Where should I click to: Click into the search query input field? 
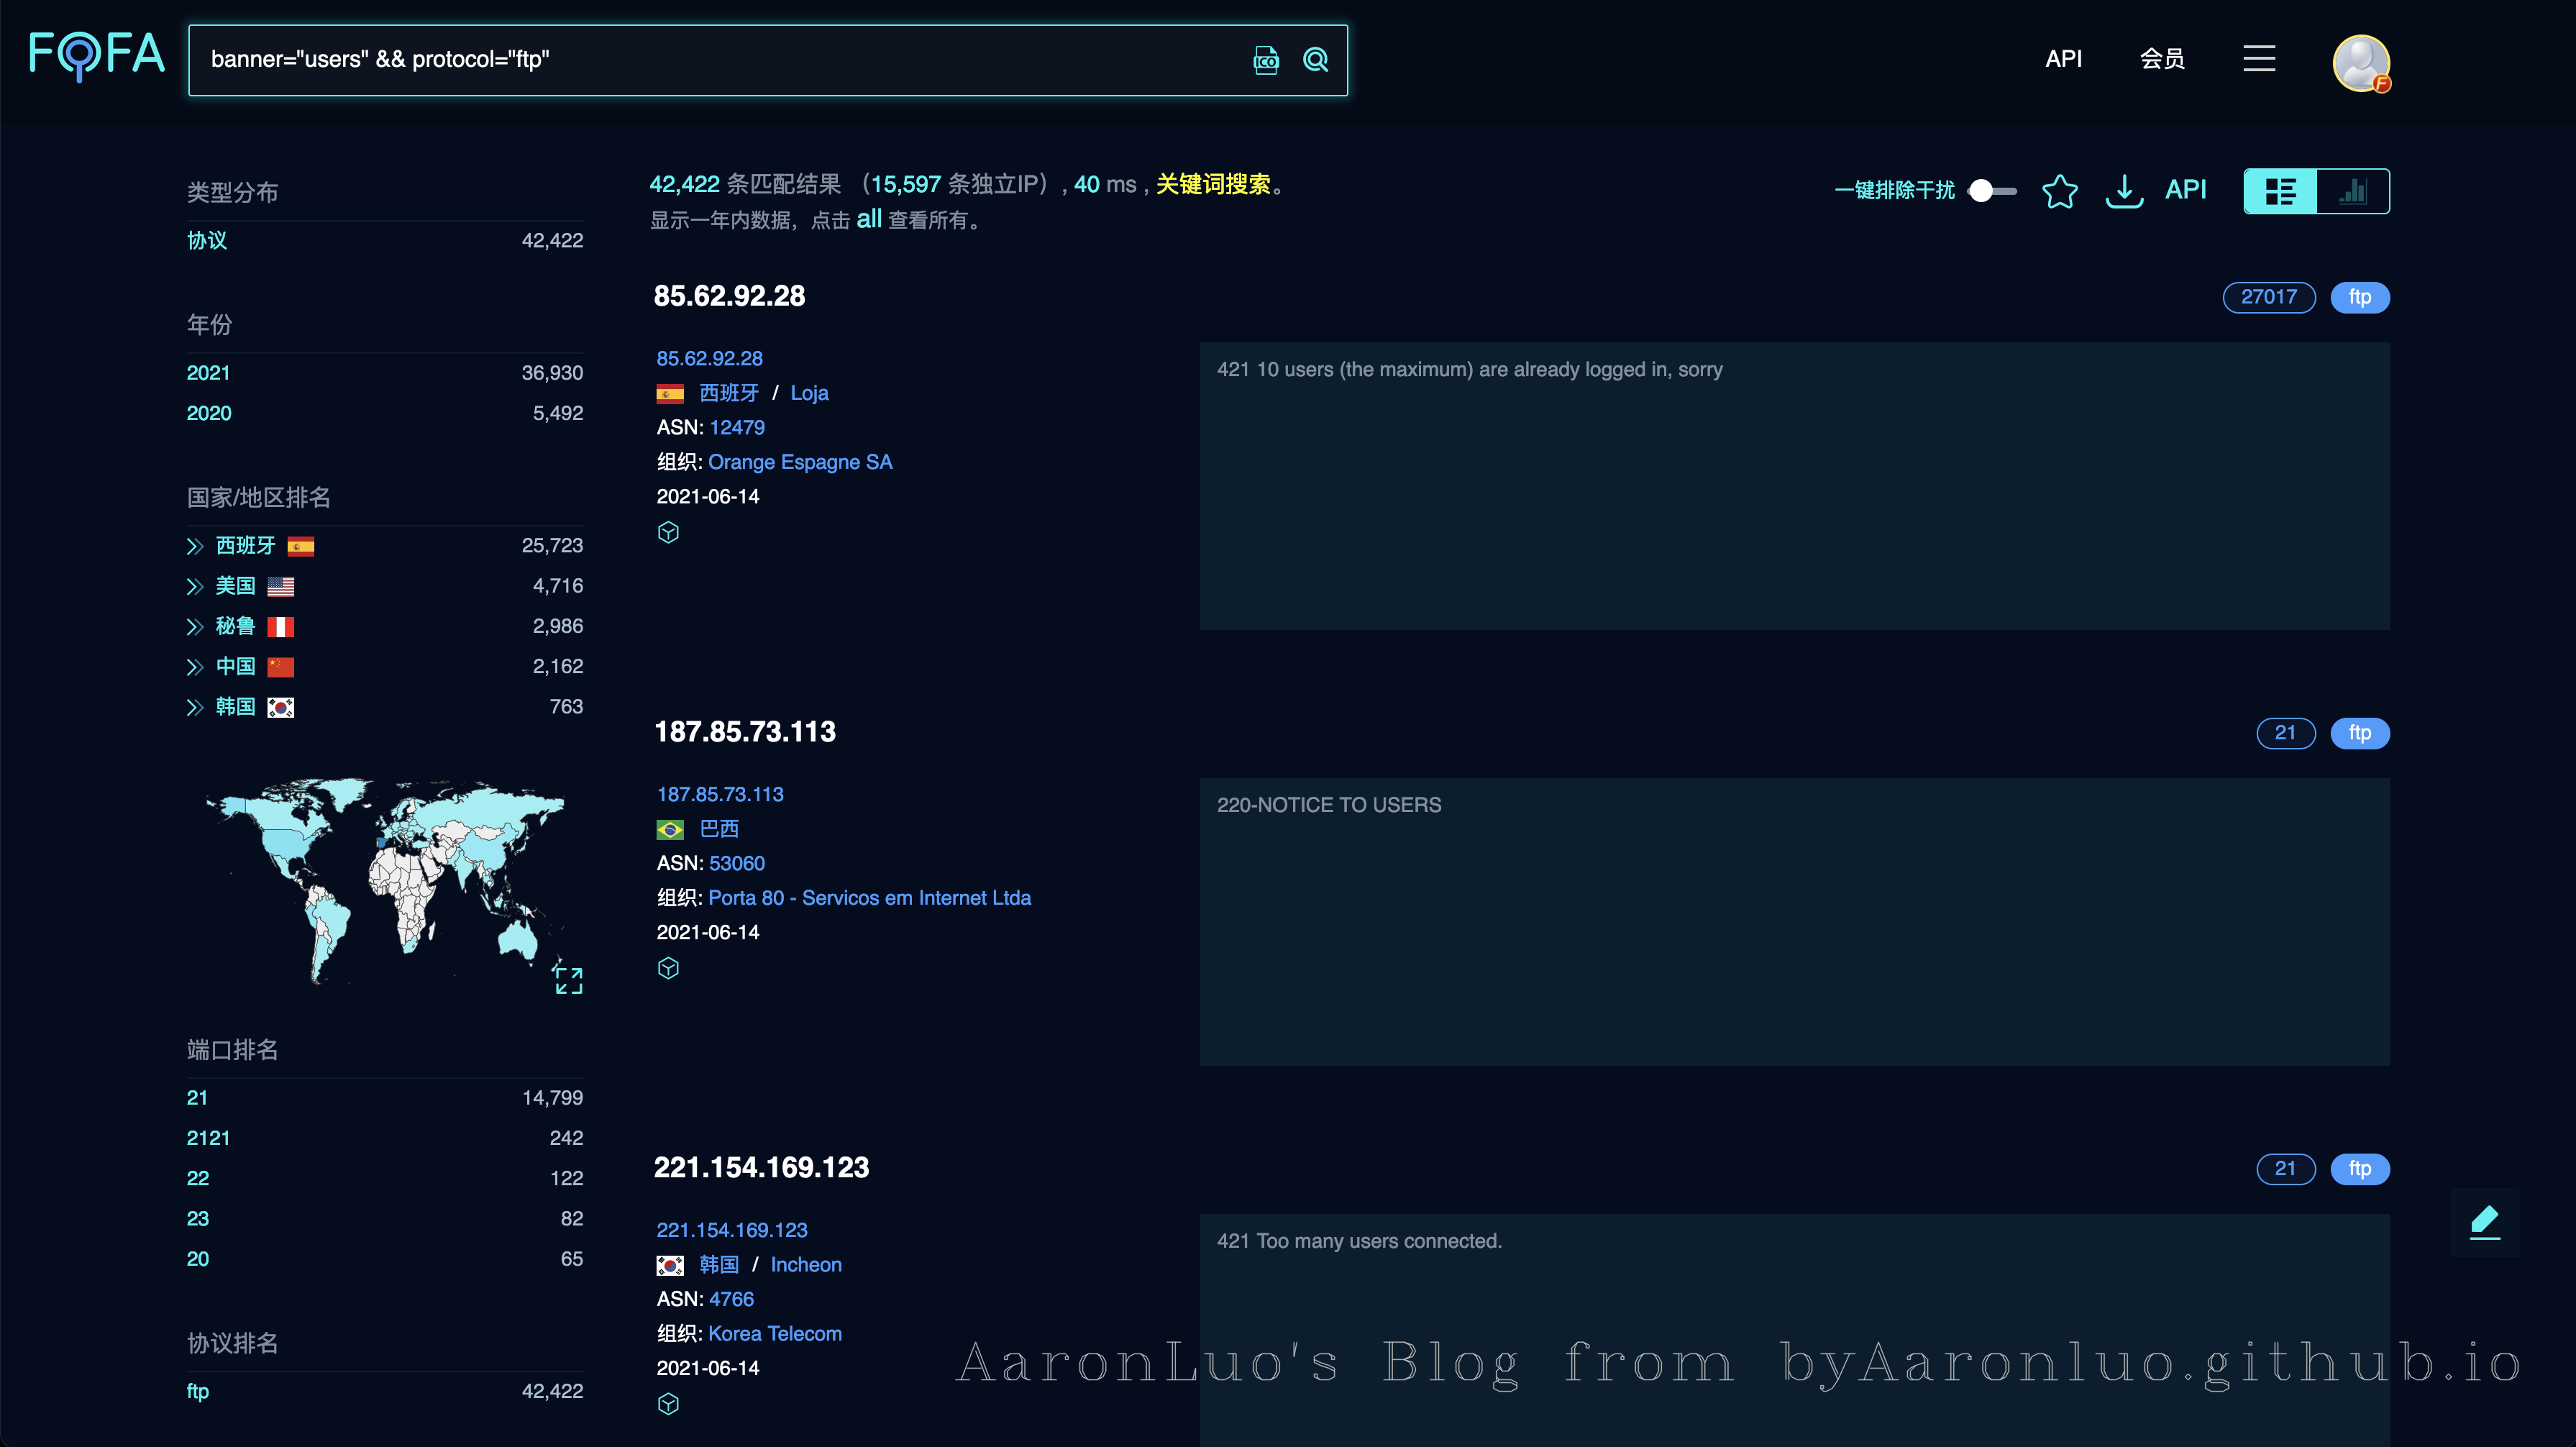pyautogui.click(x=700, y=60)
